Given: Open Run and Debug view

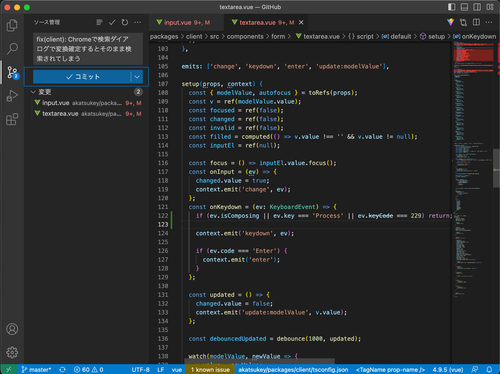Looking at the screenshot, I should (x=12, y=96).
